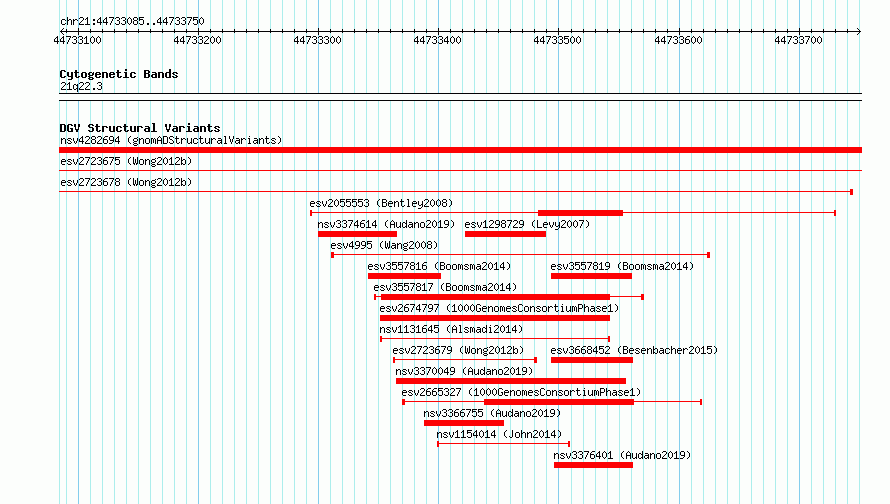
Task: Click the chr21:44733085..44733750 region text
Action: [132, 21]
